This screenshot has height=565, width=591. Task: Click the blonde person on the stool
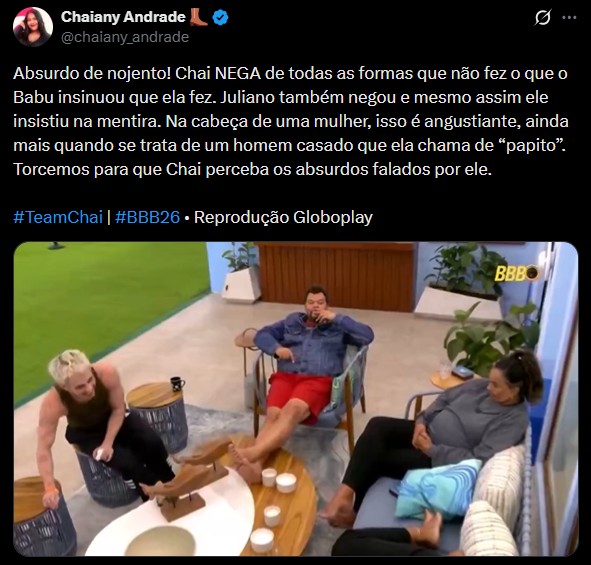click(107, 424)
